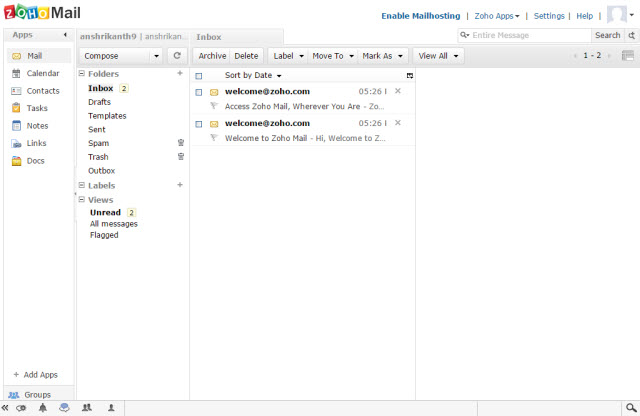Open the Compose dropdown arrow
This screenshot has height=416, width=640.
(x=156, y=56)
